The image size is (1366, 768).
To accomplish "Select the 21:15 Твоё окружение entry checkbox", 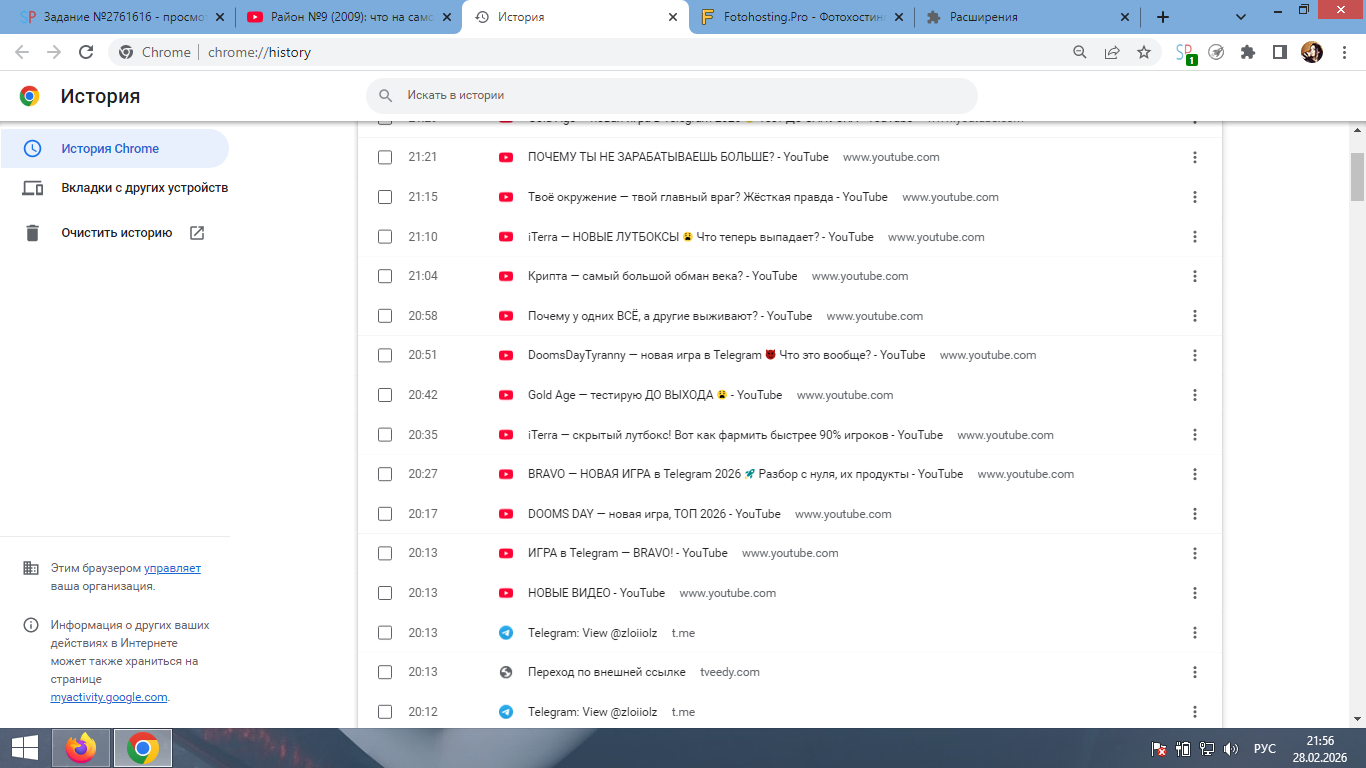I will coord(385,197).
